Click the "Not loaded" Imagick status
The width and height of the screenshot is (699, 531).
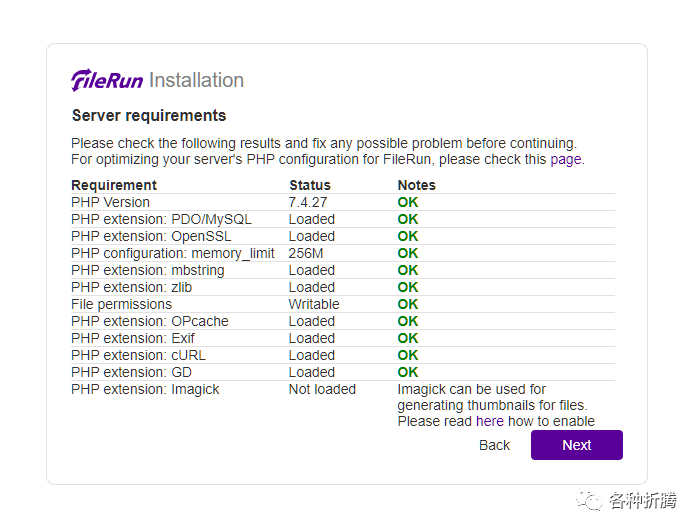tap(322, 389)
